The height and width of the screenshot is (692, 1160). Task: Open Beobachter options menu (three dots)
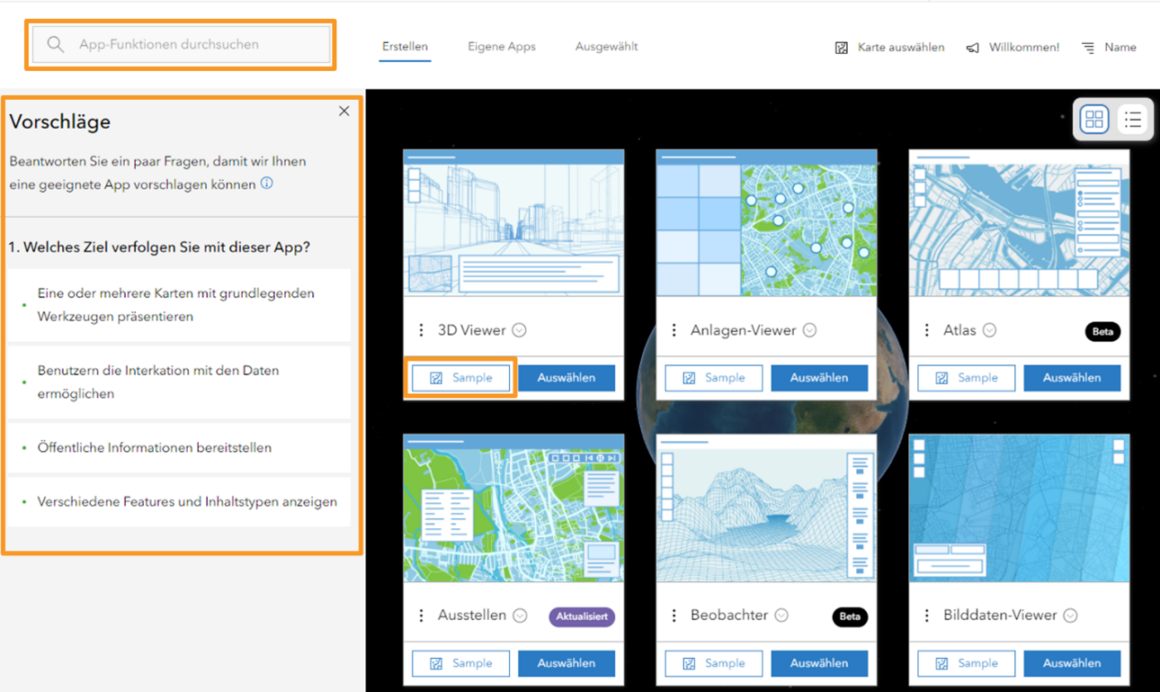click(674, 616)
